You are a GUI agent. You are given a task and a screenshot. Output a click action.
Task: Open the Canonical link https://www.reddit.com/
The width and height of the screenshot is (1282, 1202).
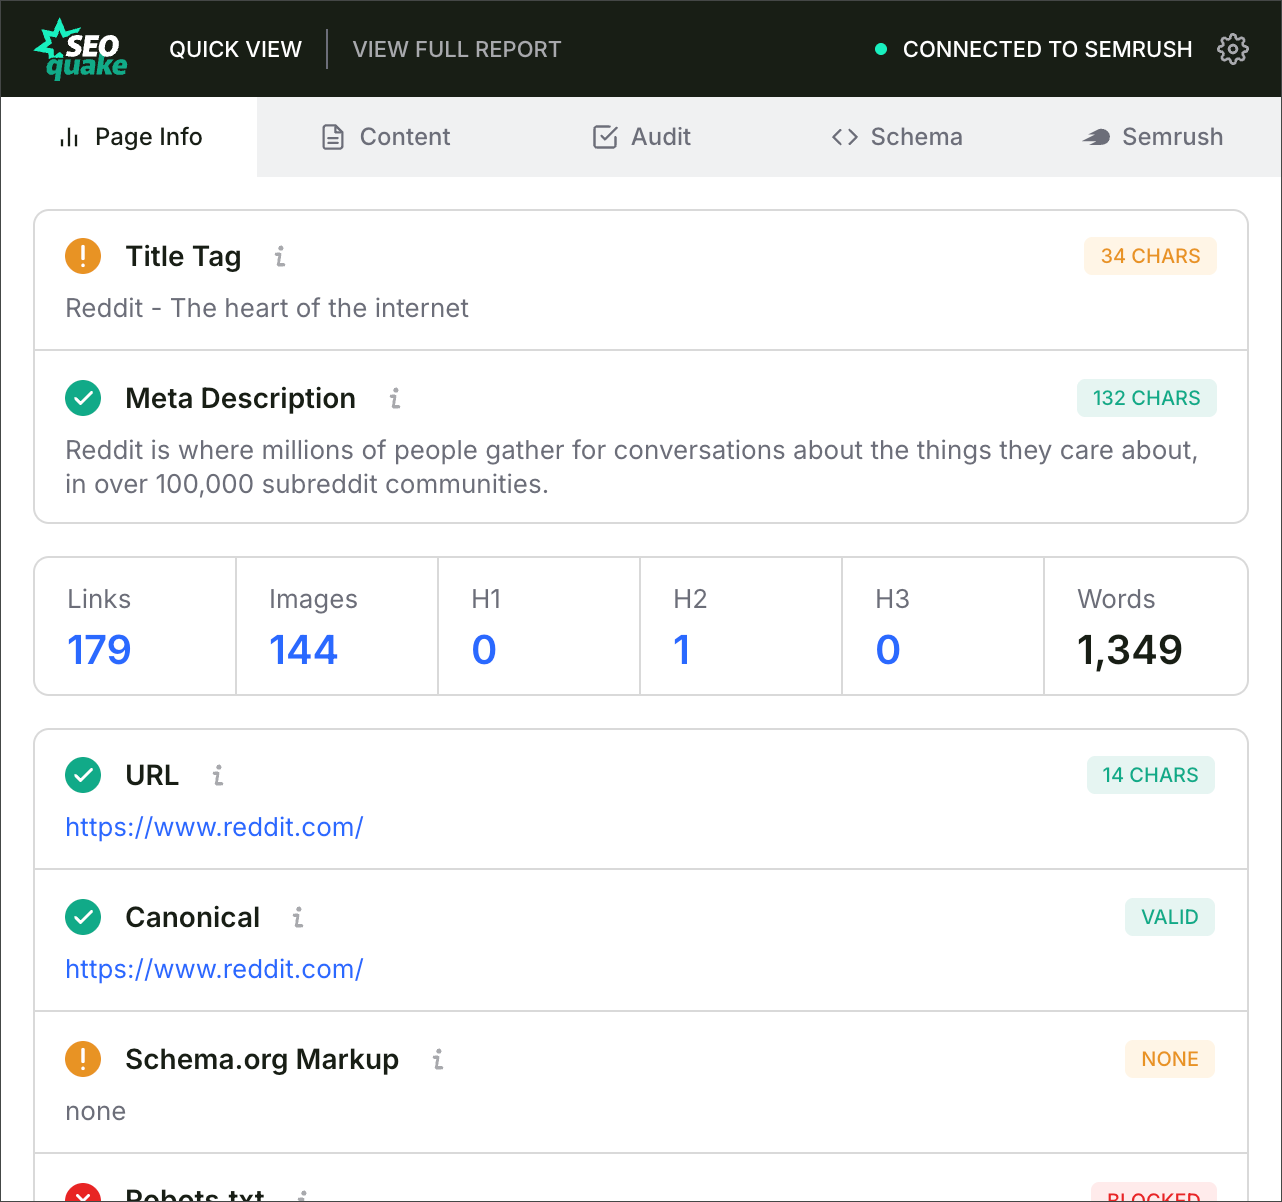point(214,969)
